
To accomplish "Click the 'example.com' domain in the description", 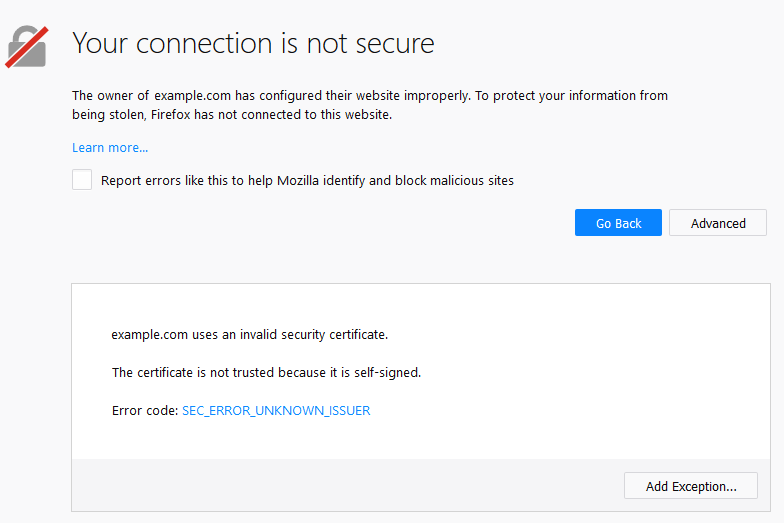I will pyautogui.click(x=187, y=96).
